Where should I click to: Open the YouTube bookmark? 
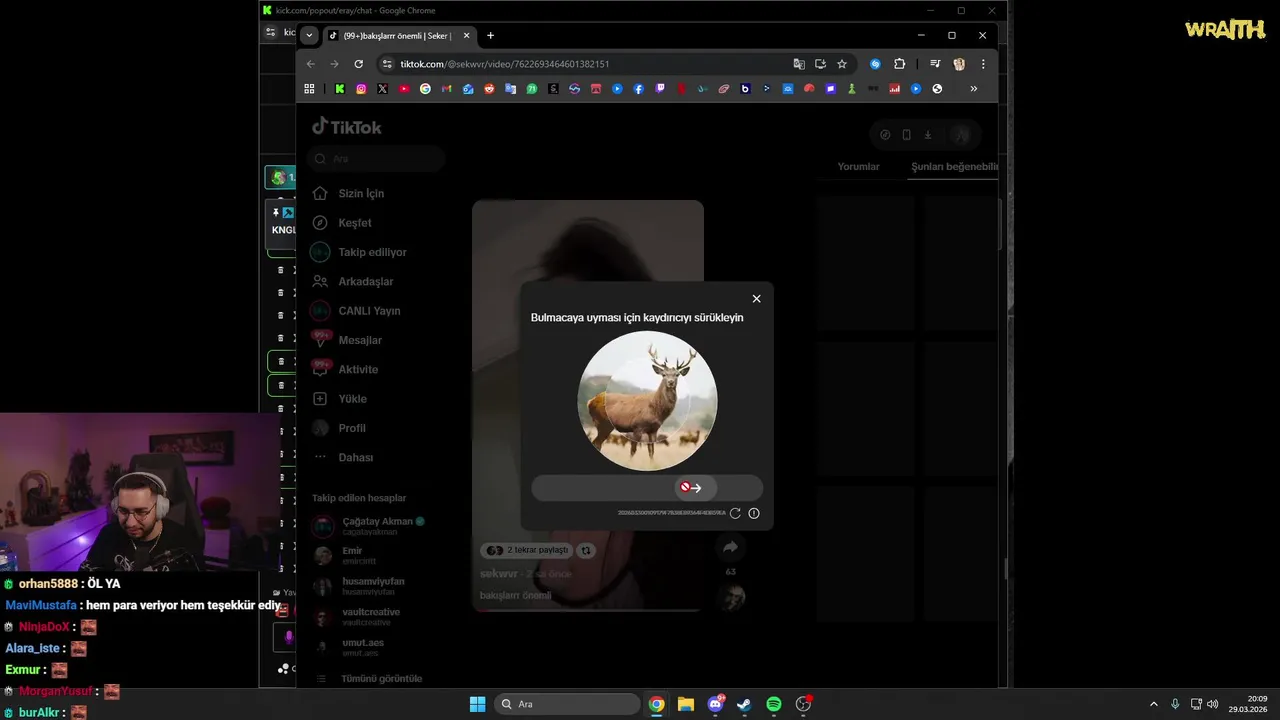pos(404,89)
